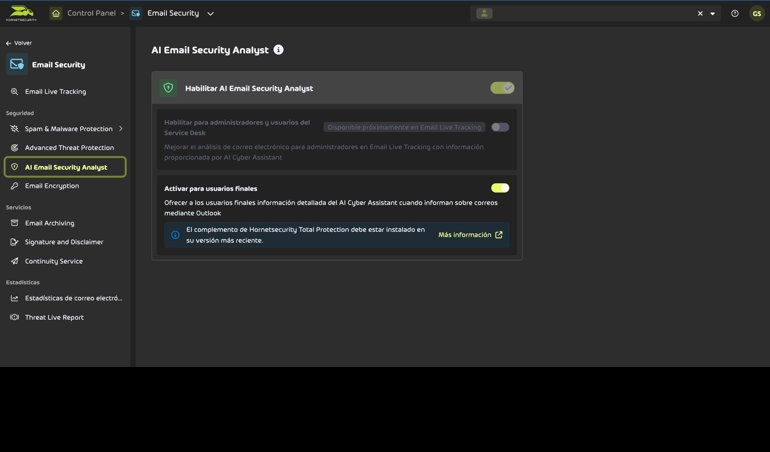Screen dimensions: 770x452
Task: Click the Seguridad section label
Action: [20, 113]
